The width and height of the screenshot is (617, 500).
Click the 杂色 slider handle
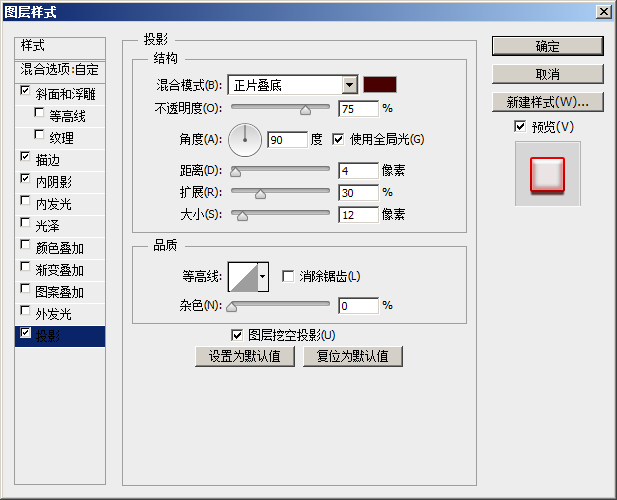tap(232, 307)
